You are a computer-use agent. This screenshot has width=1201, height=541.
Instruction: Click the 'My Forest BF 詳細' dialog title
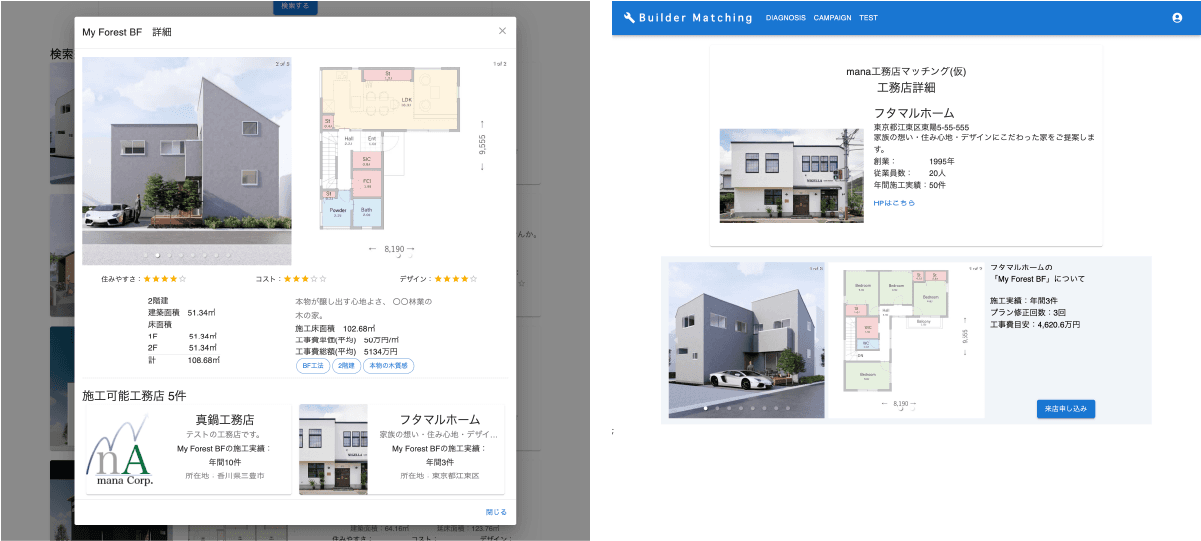tap(127, 32)
